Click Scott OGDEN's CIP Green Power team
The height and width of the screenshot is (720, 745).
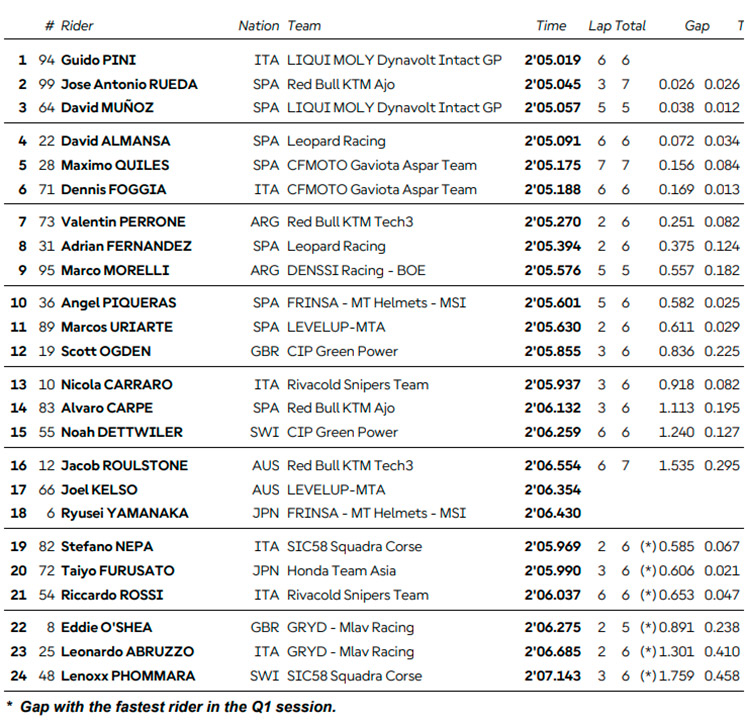[x=342, y=351]
